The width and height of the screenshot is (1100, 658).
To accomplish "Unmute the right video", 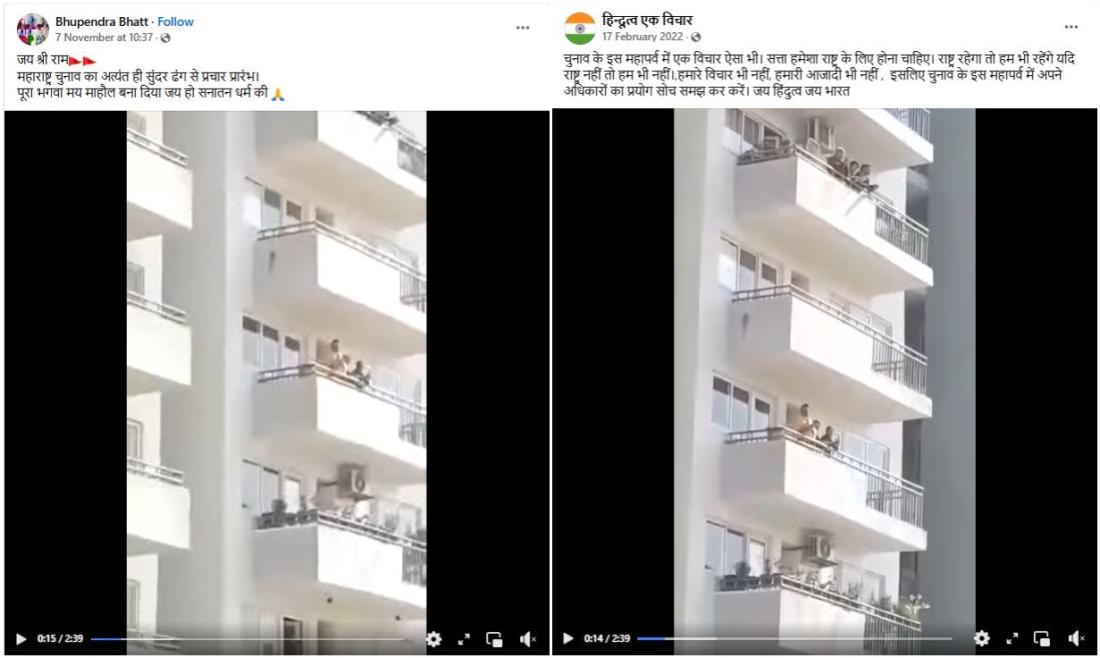I will 1076,638.
